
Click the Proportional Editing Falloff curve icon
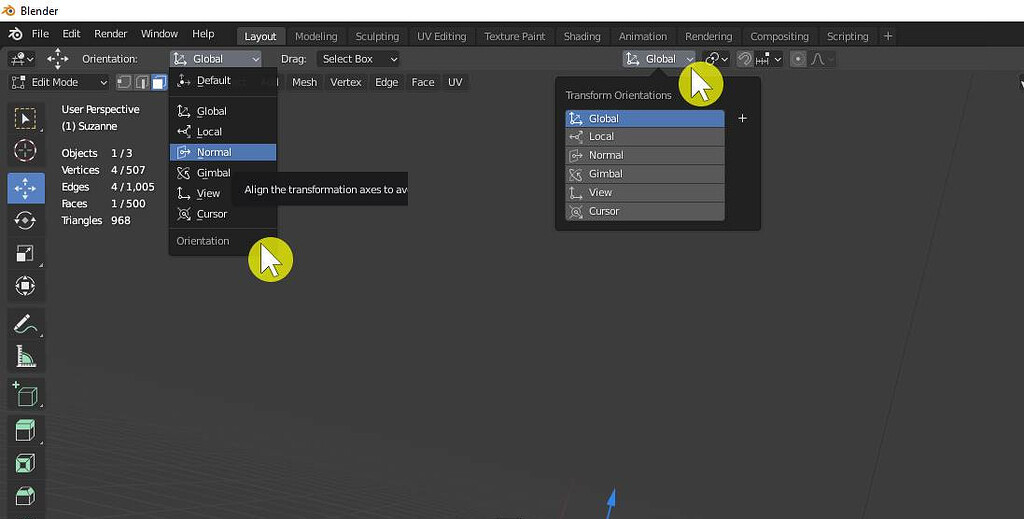coord(818,59)
